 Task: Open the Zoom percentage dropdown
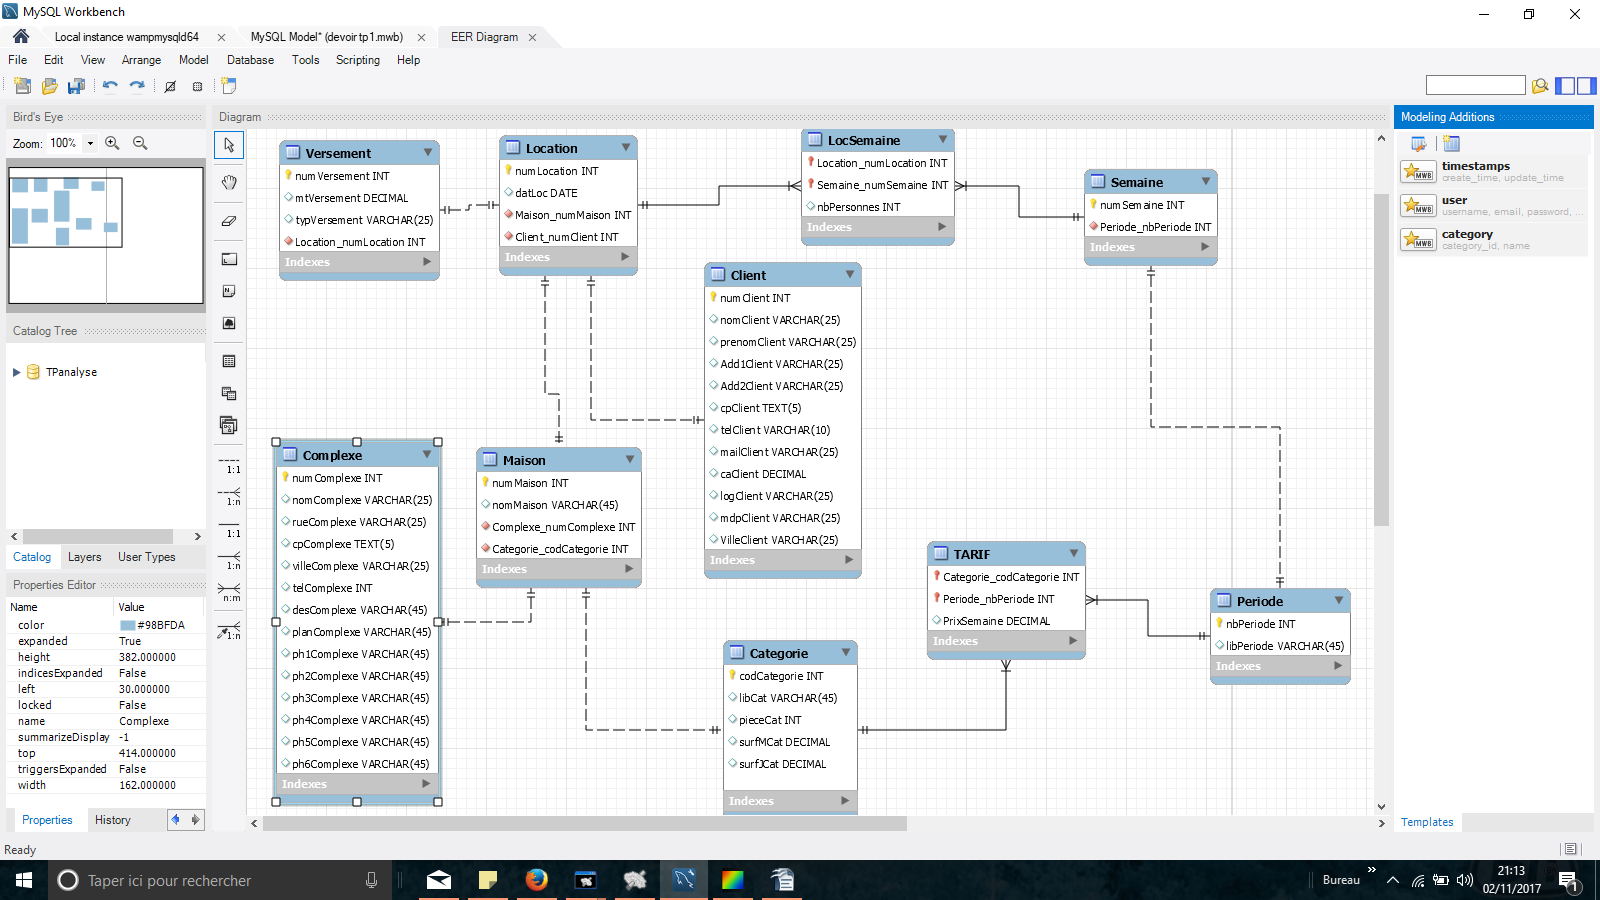click(90, 143)
